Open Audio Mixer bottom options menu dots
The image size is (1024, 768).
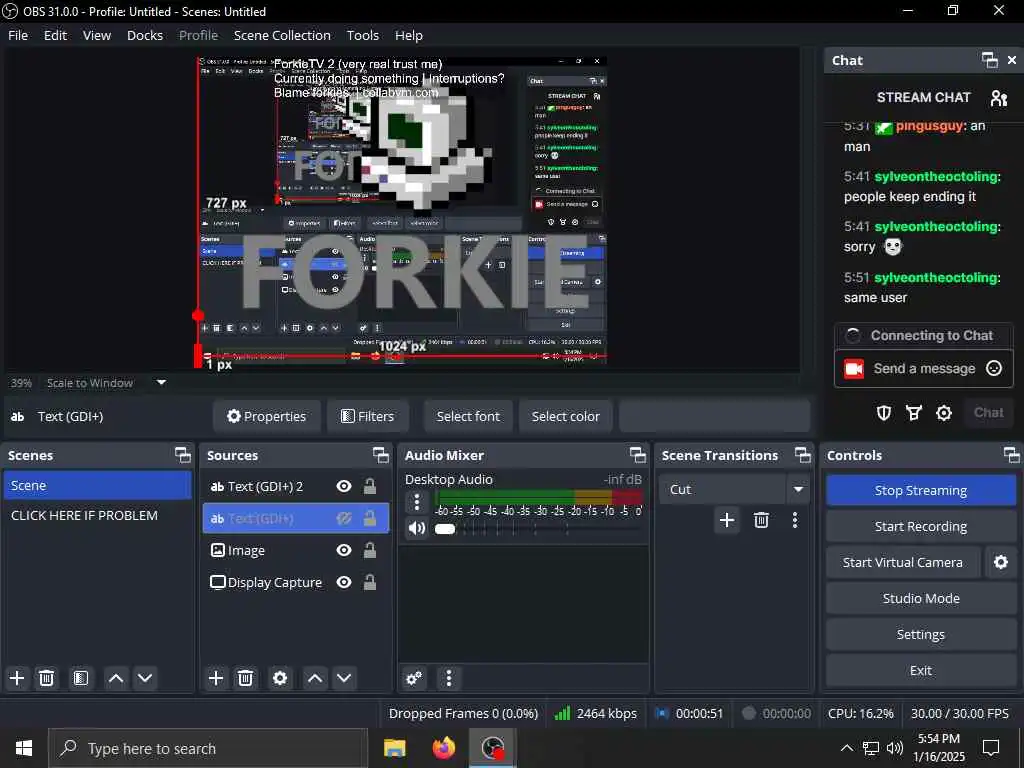(449, 678)
